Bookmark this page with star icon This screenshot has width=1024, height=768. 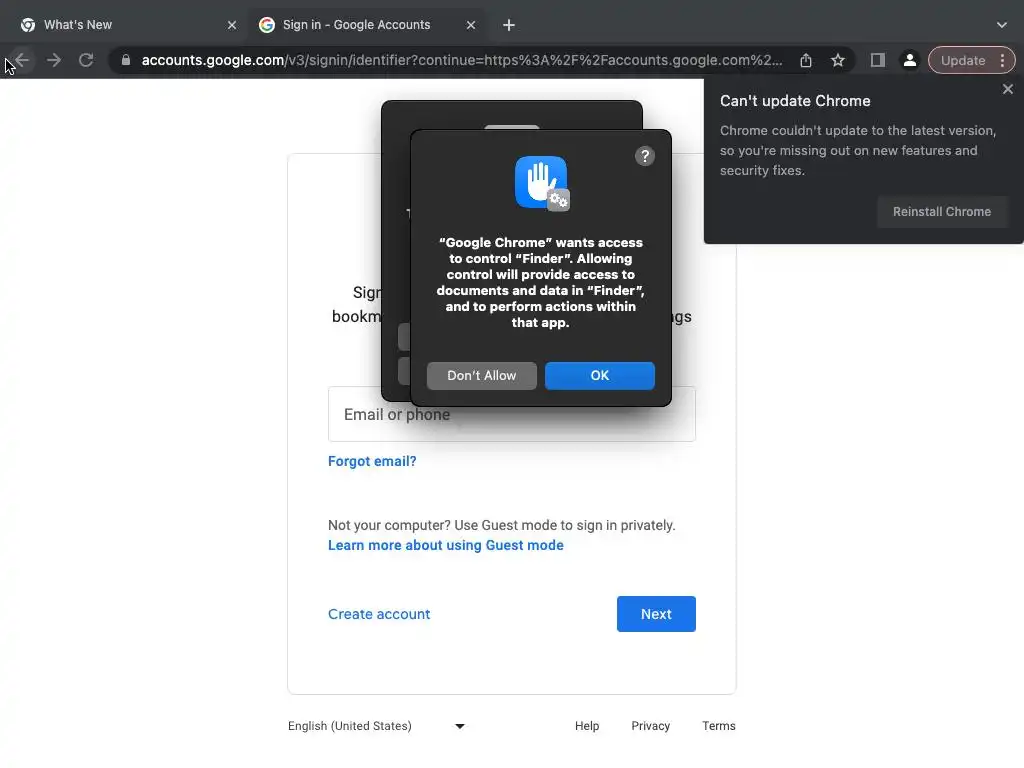[x=838, y=61]
